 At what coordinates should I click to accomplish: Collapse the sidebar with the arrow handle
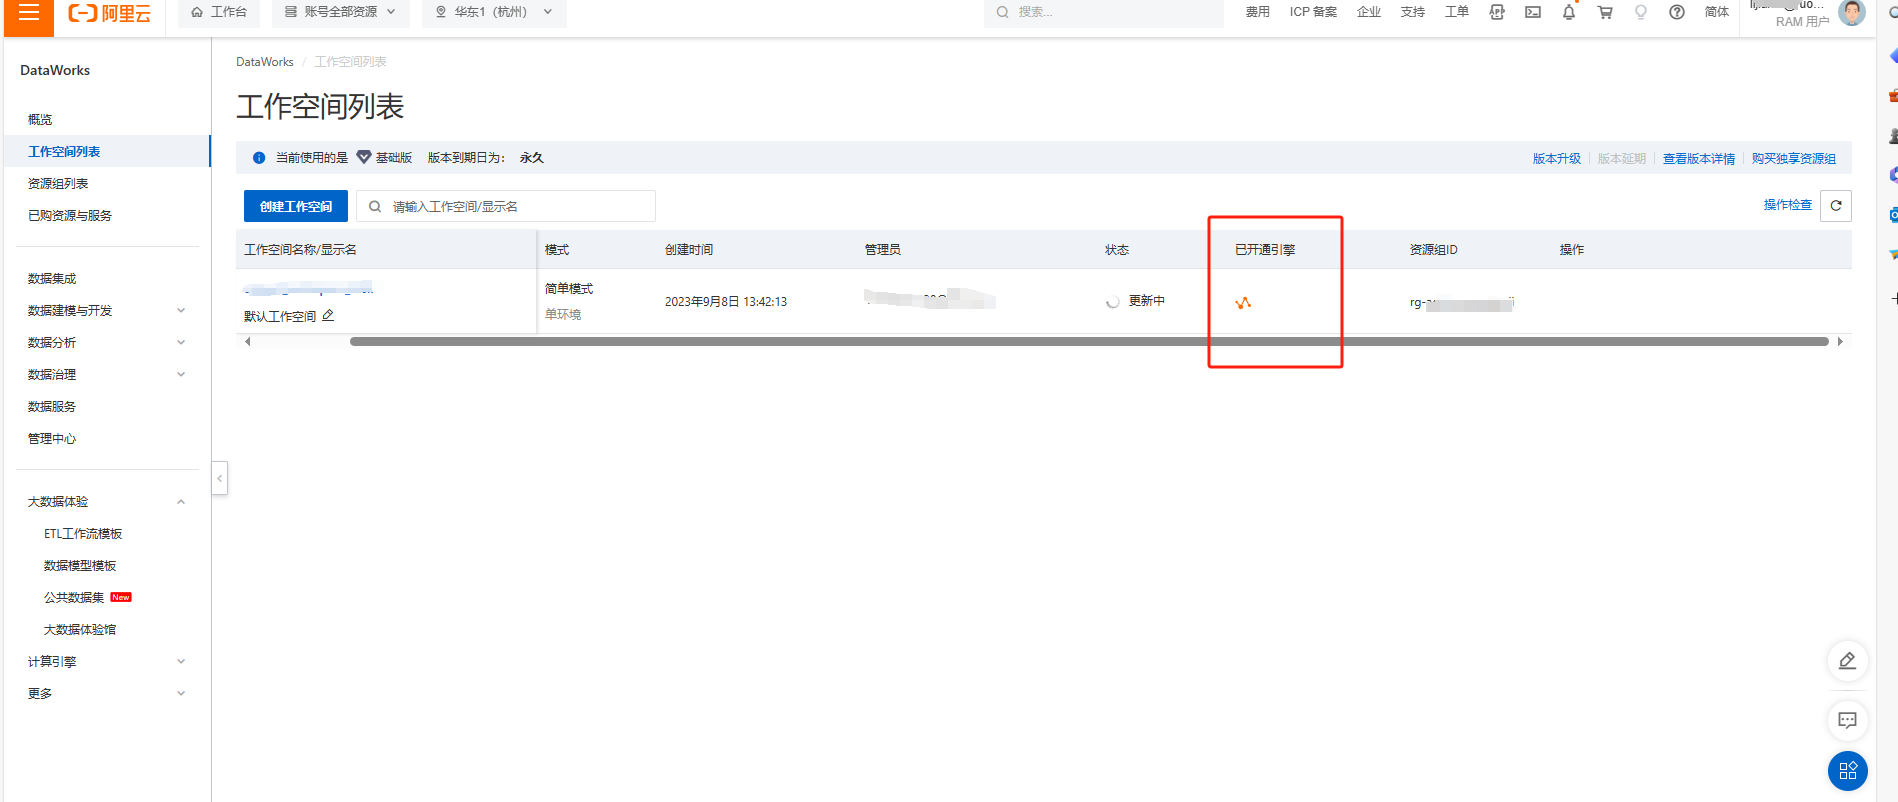(x=220, y=478)
